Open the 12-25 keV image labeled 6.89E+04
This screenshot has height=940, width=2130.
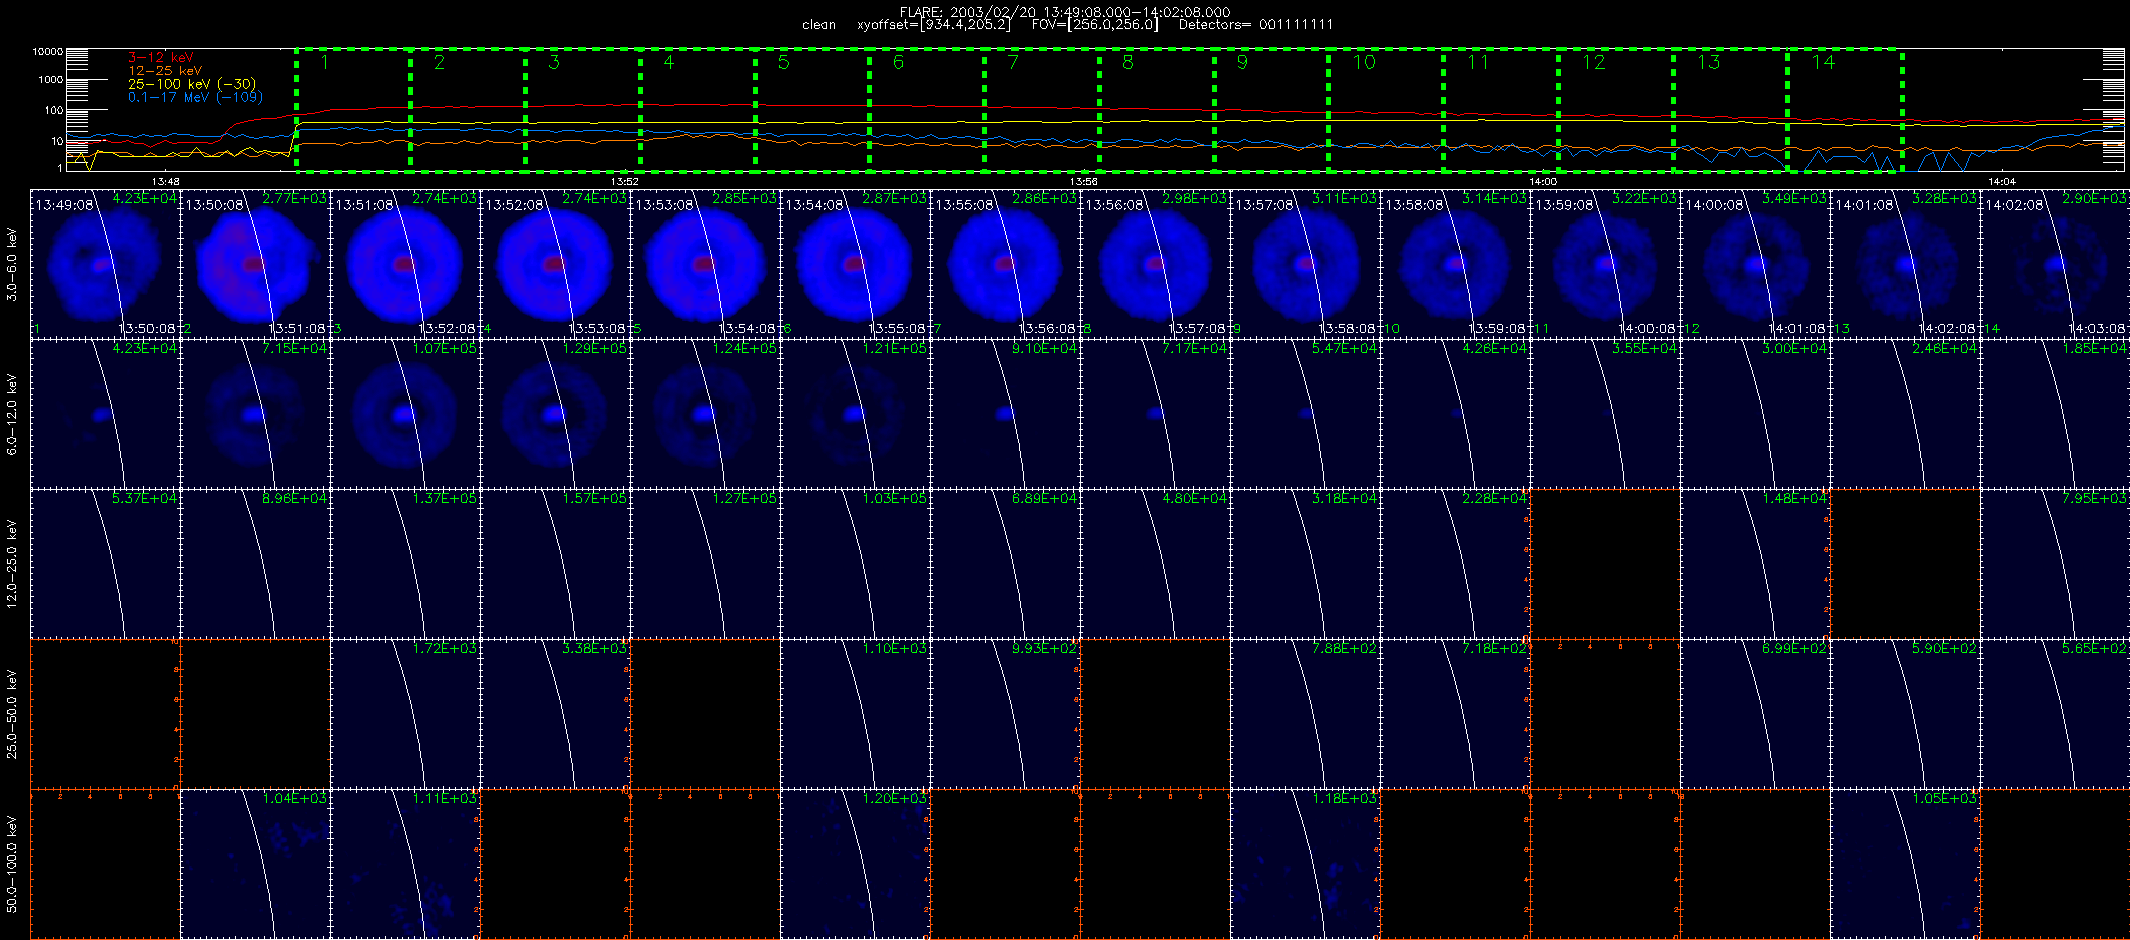1006,564
